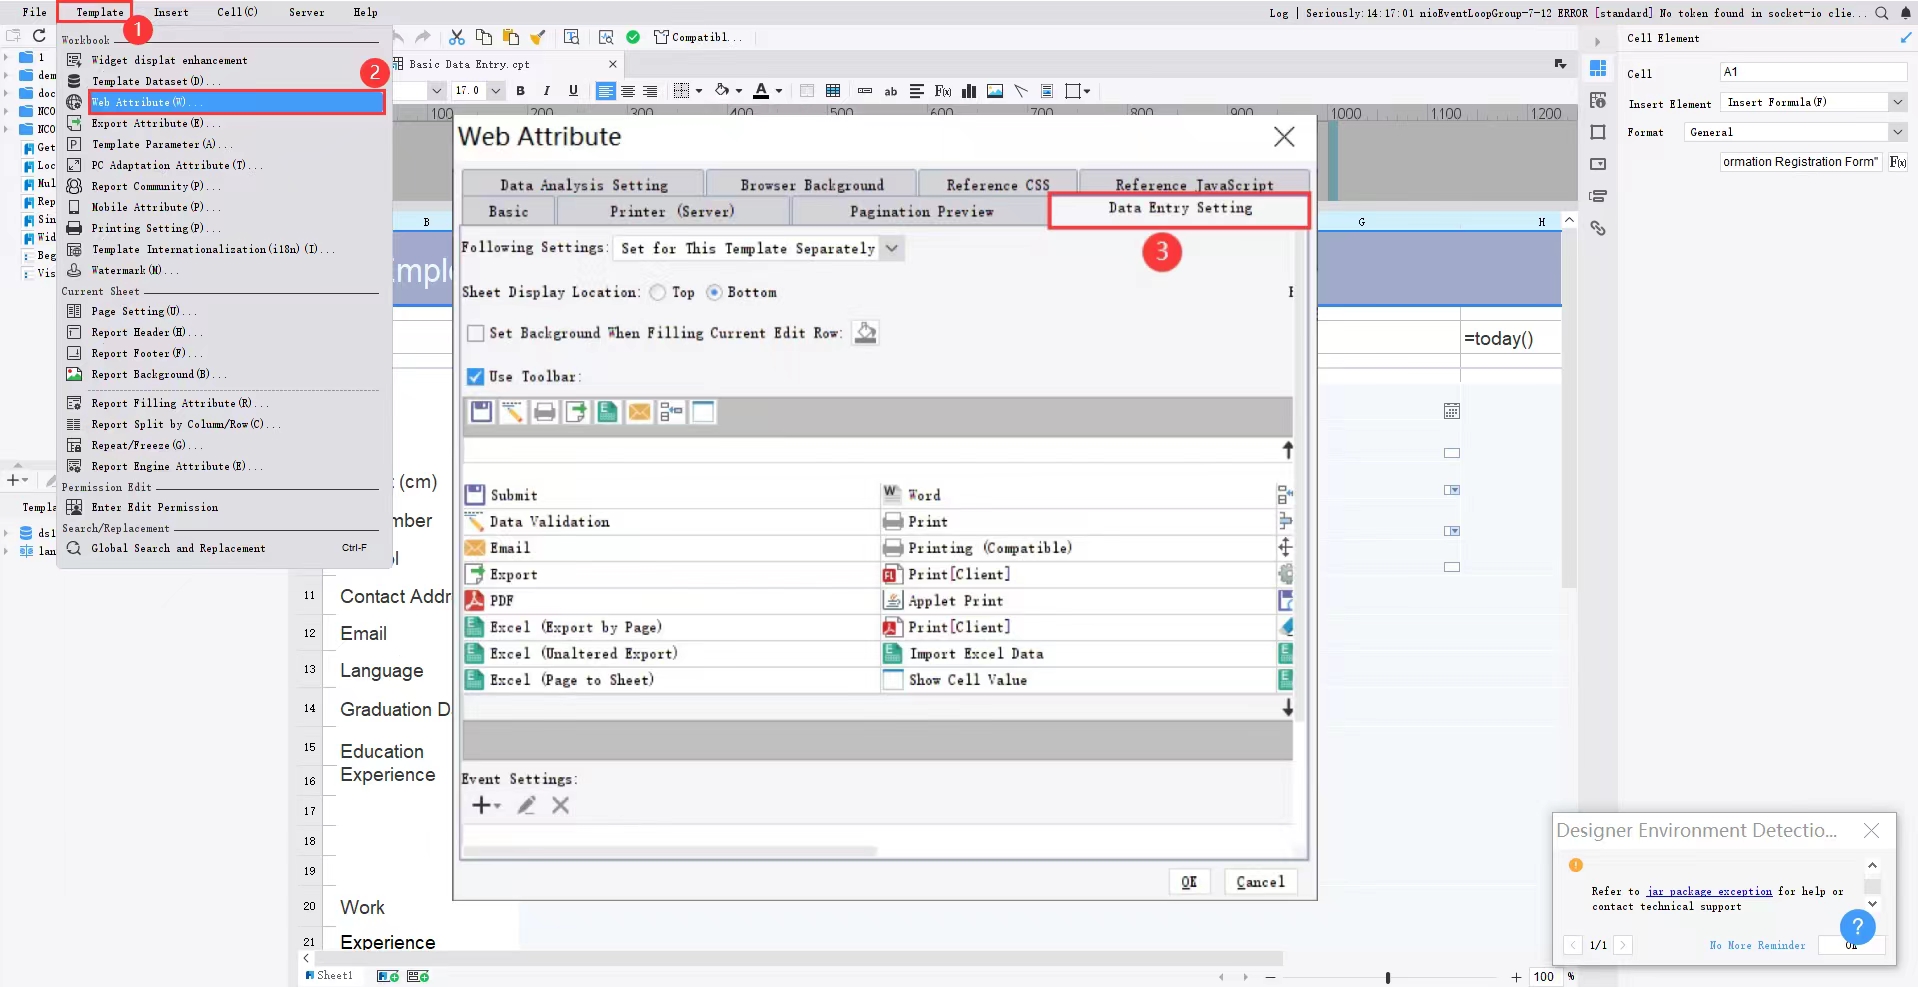Image resolution: width=1918 pixels, height=987 pixels.
Task: Enable Set Background When Filling Current Edit Row
Action: coord(476,334)
